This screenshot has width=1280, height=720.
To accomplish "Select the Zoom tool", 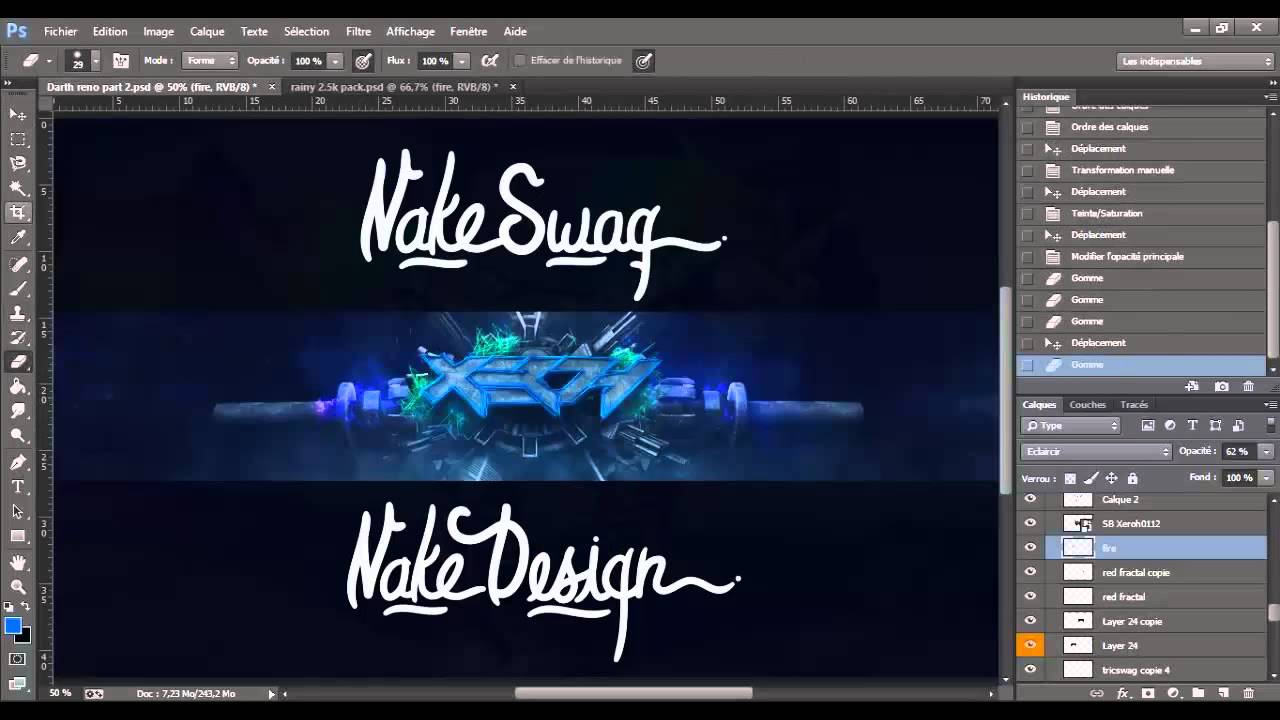I will [18, 587].
